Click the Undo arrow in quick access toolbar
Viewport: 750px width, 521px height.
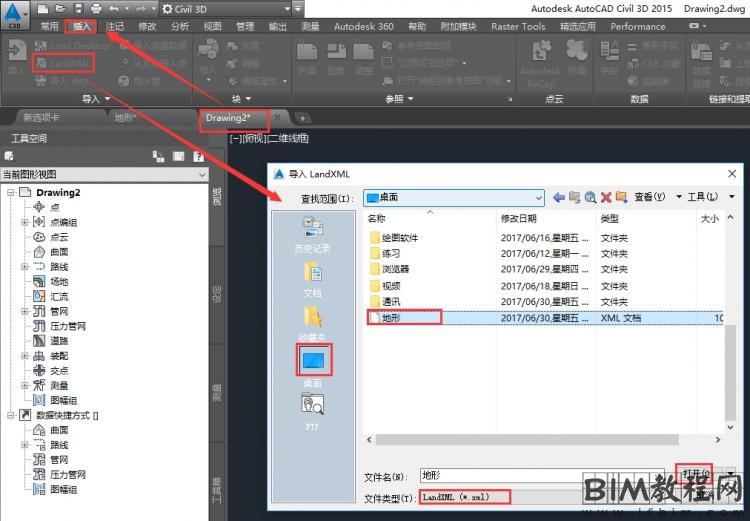[x=114, y=8]
